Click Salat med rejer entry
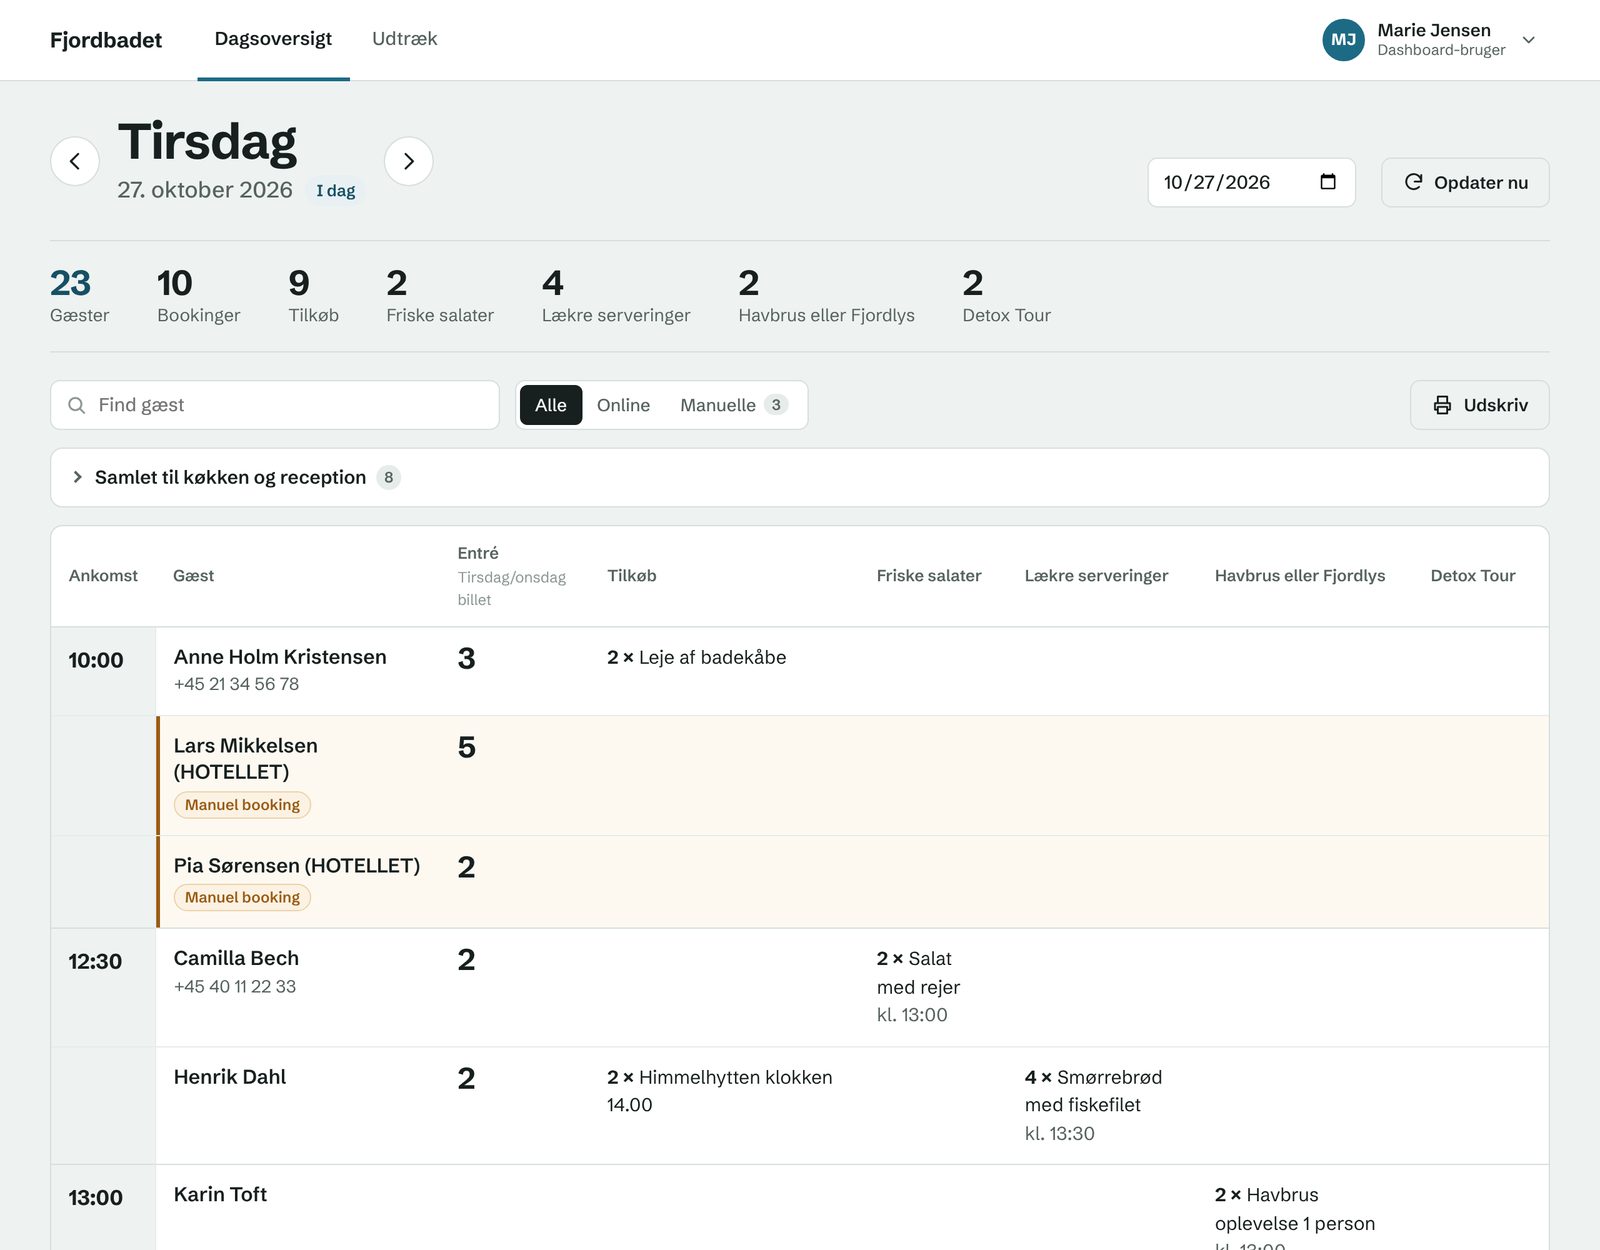 918,986
